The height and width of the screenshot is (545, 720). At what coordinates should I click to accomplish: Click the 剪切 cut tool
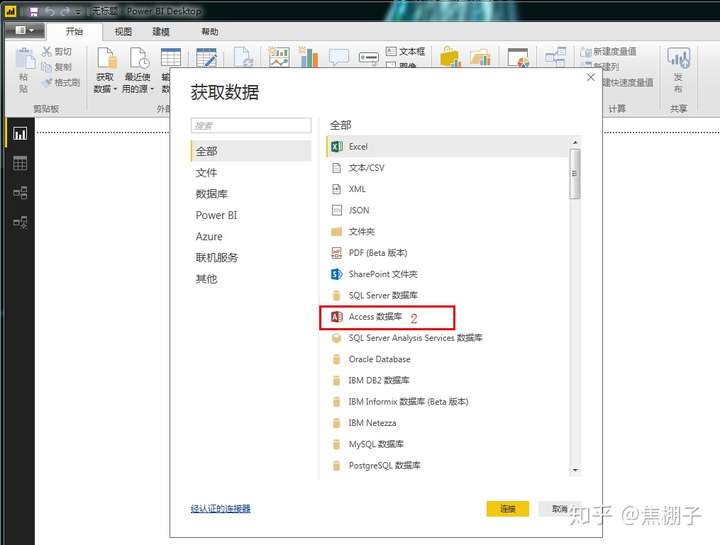point(57,51)
